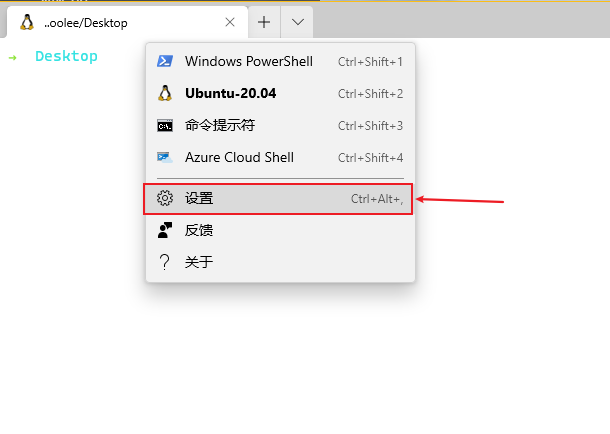Open 设置 from the dropdown menu
The height and width of the screenshot is (434, 610).
click(x=280, y=199)
